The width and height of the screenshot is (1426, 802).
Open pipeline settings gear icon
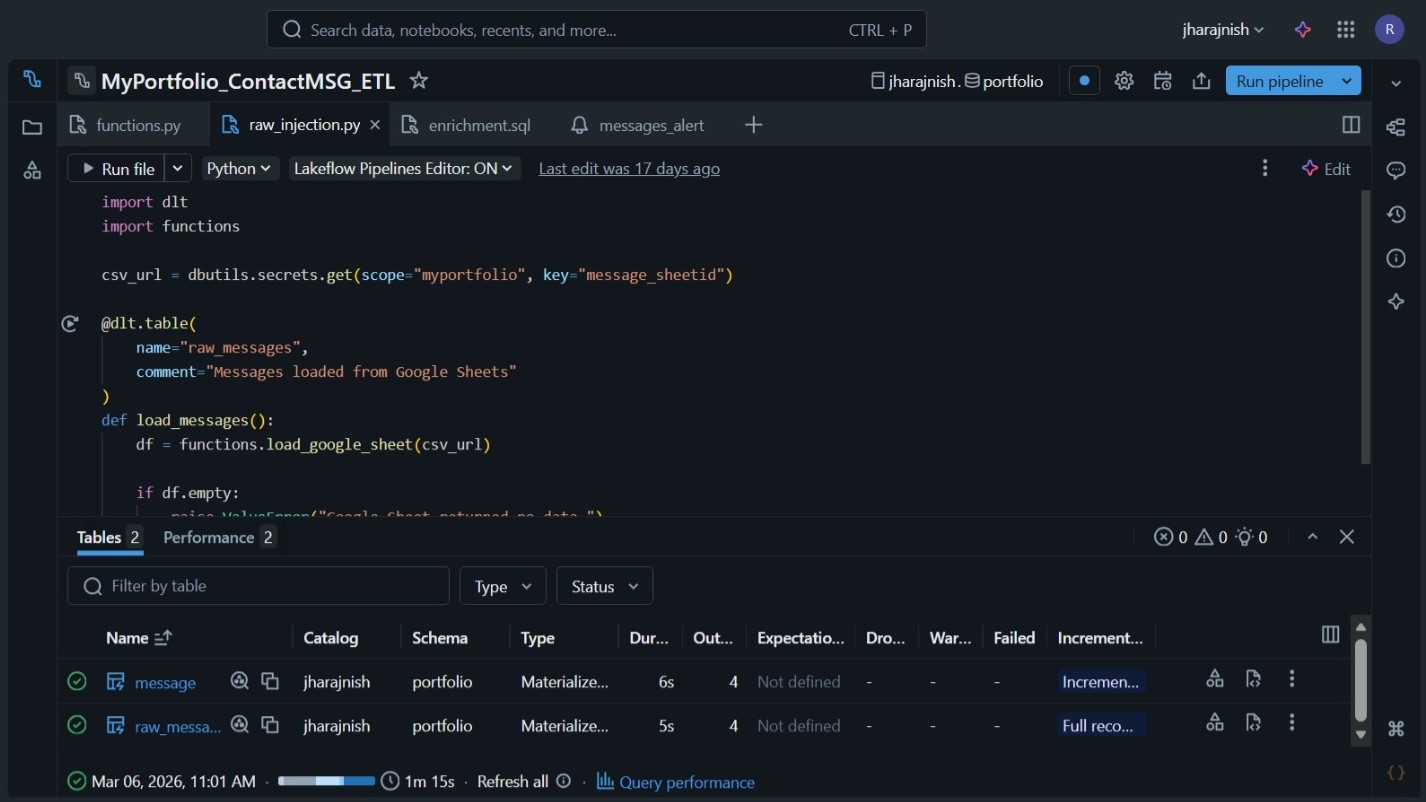(x=1124, y=81)
